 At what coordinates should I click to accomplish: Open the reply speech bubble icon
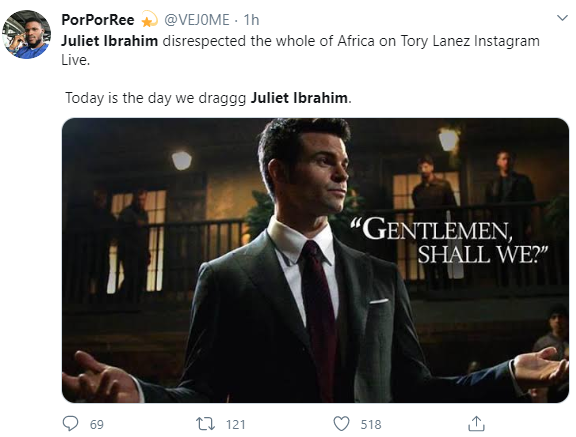(70, 423)
